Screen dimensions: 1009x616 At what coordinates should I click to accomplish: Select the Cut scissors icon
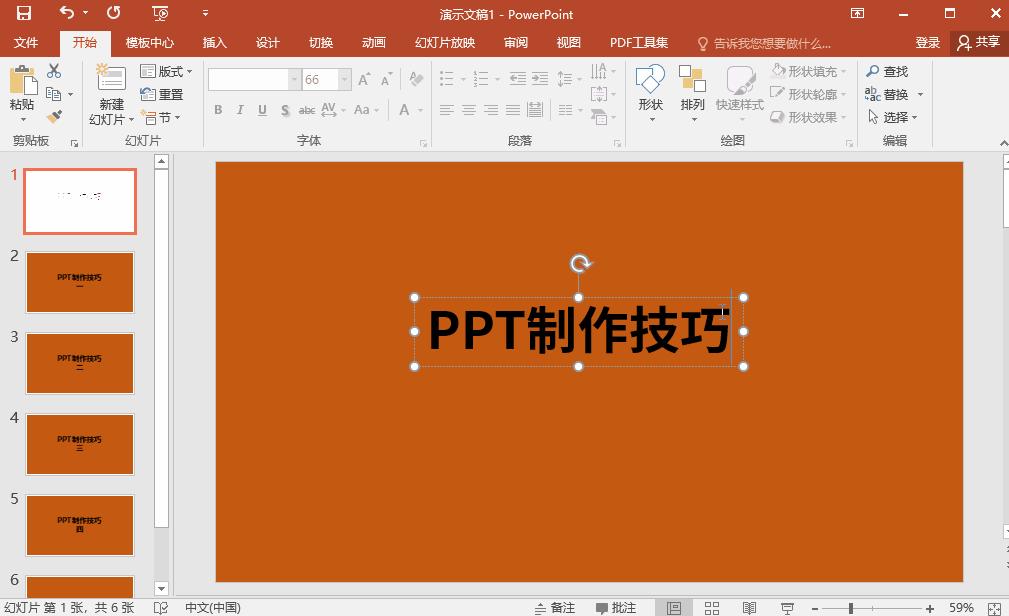point(54,71)
